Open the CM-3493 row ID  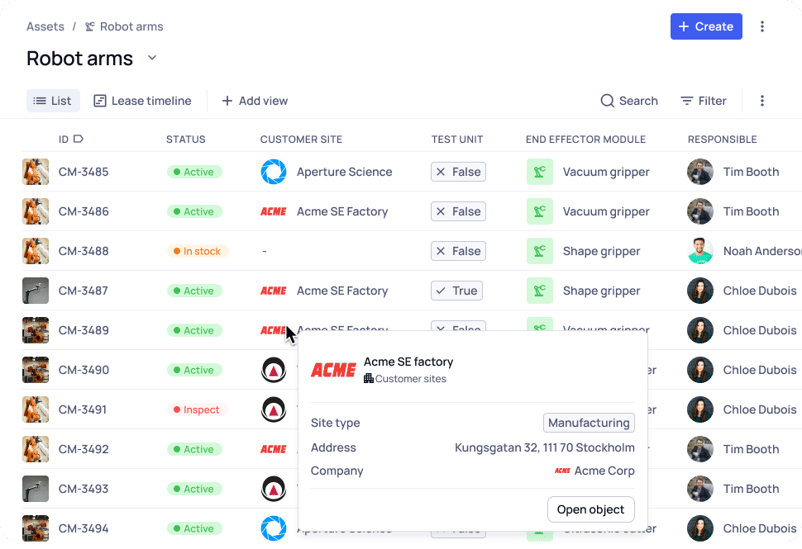pyautogui.click(x=83, y=489)
